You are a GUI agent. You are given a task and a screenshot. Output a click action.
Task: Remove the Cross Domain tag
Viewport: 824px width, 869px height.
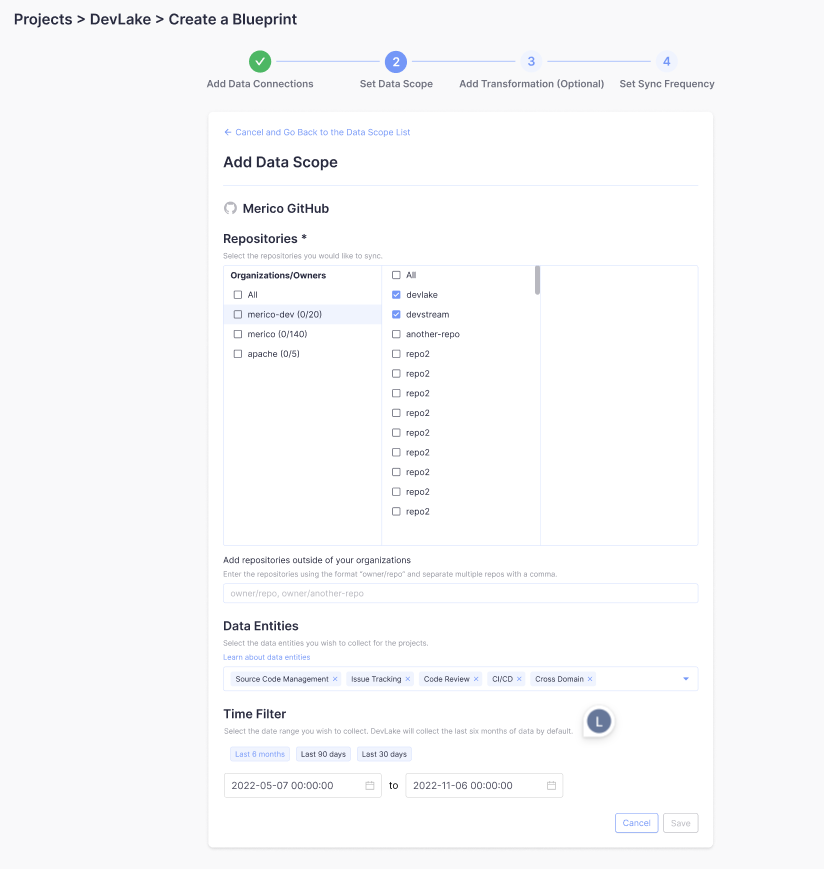590,679
